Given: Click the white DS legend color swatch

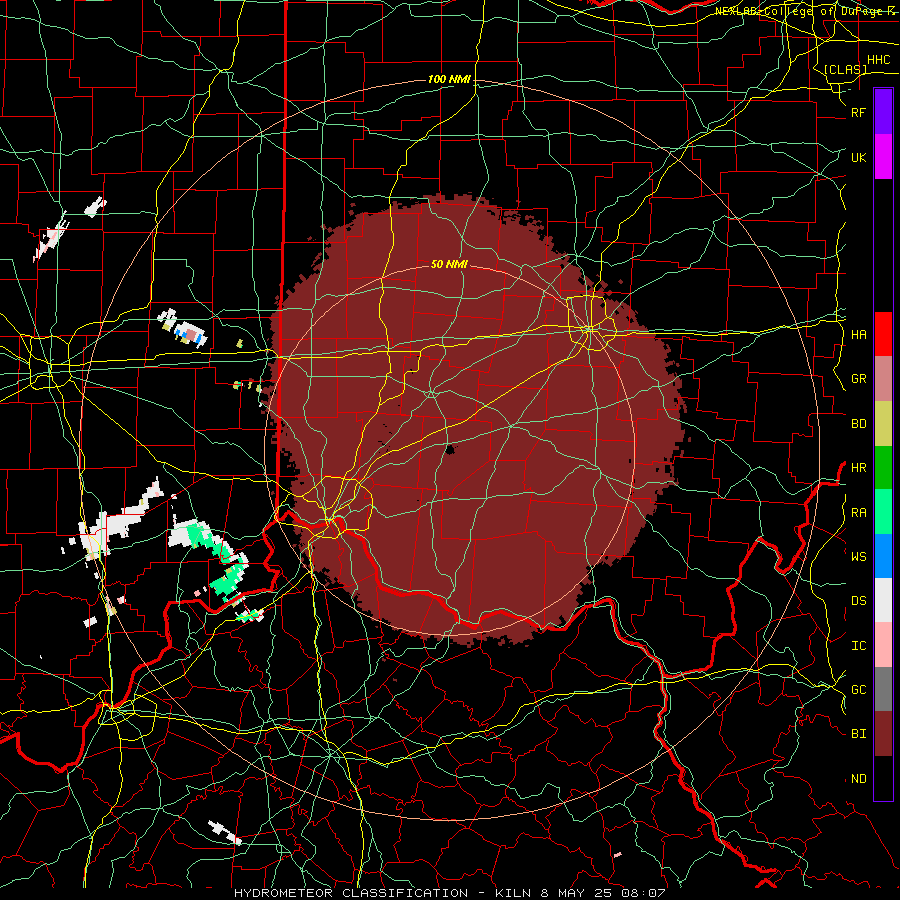Looking at the screenshot, I should (883, 600).
